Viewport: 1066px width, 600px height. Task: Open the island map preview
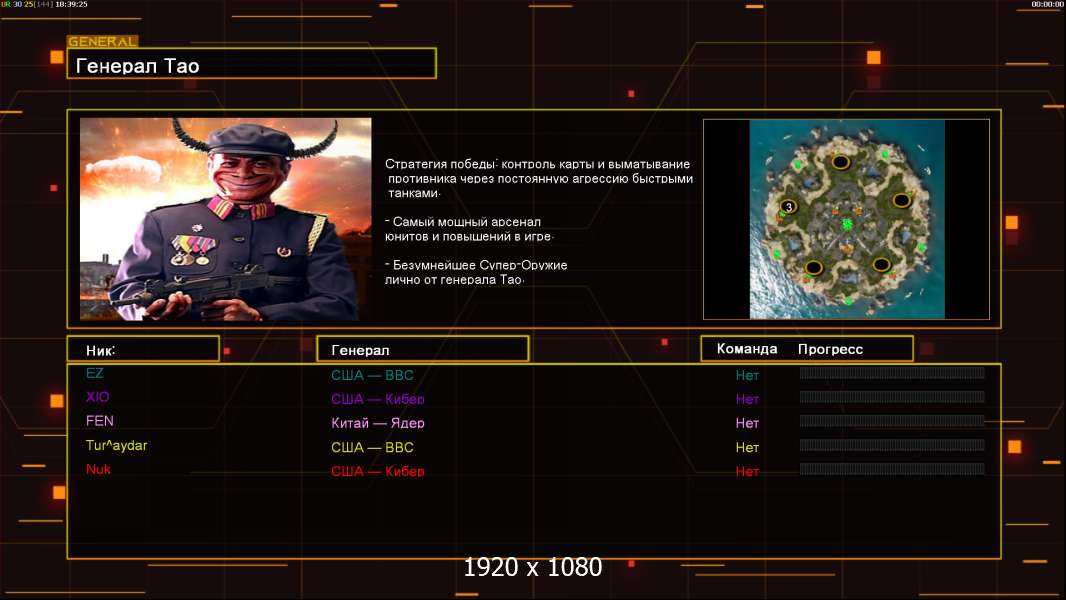click(x=846, y=219)
